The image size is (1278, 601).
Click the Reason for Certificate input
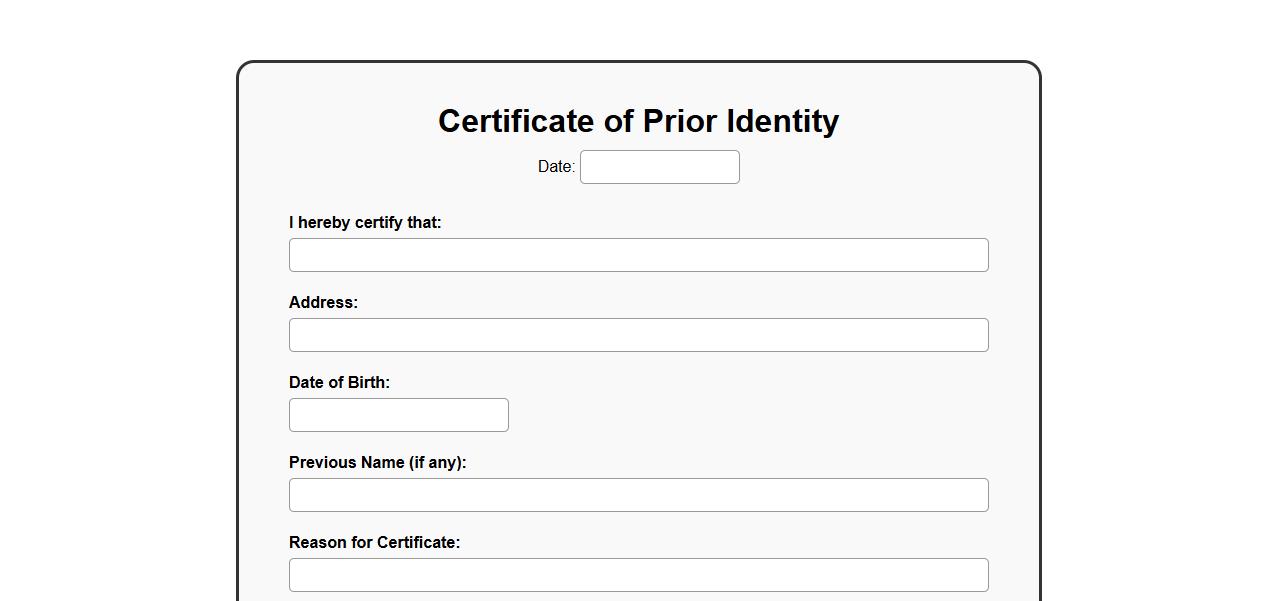pos(638,575)
